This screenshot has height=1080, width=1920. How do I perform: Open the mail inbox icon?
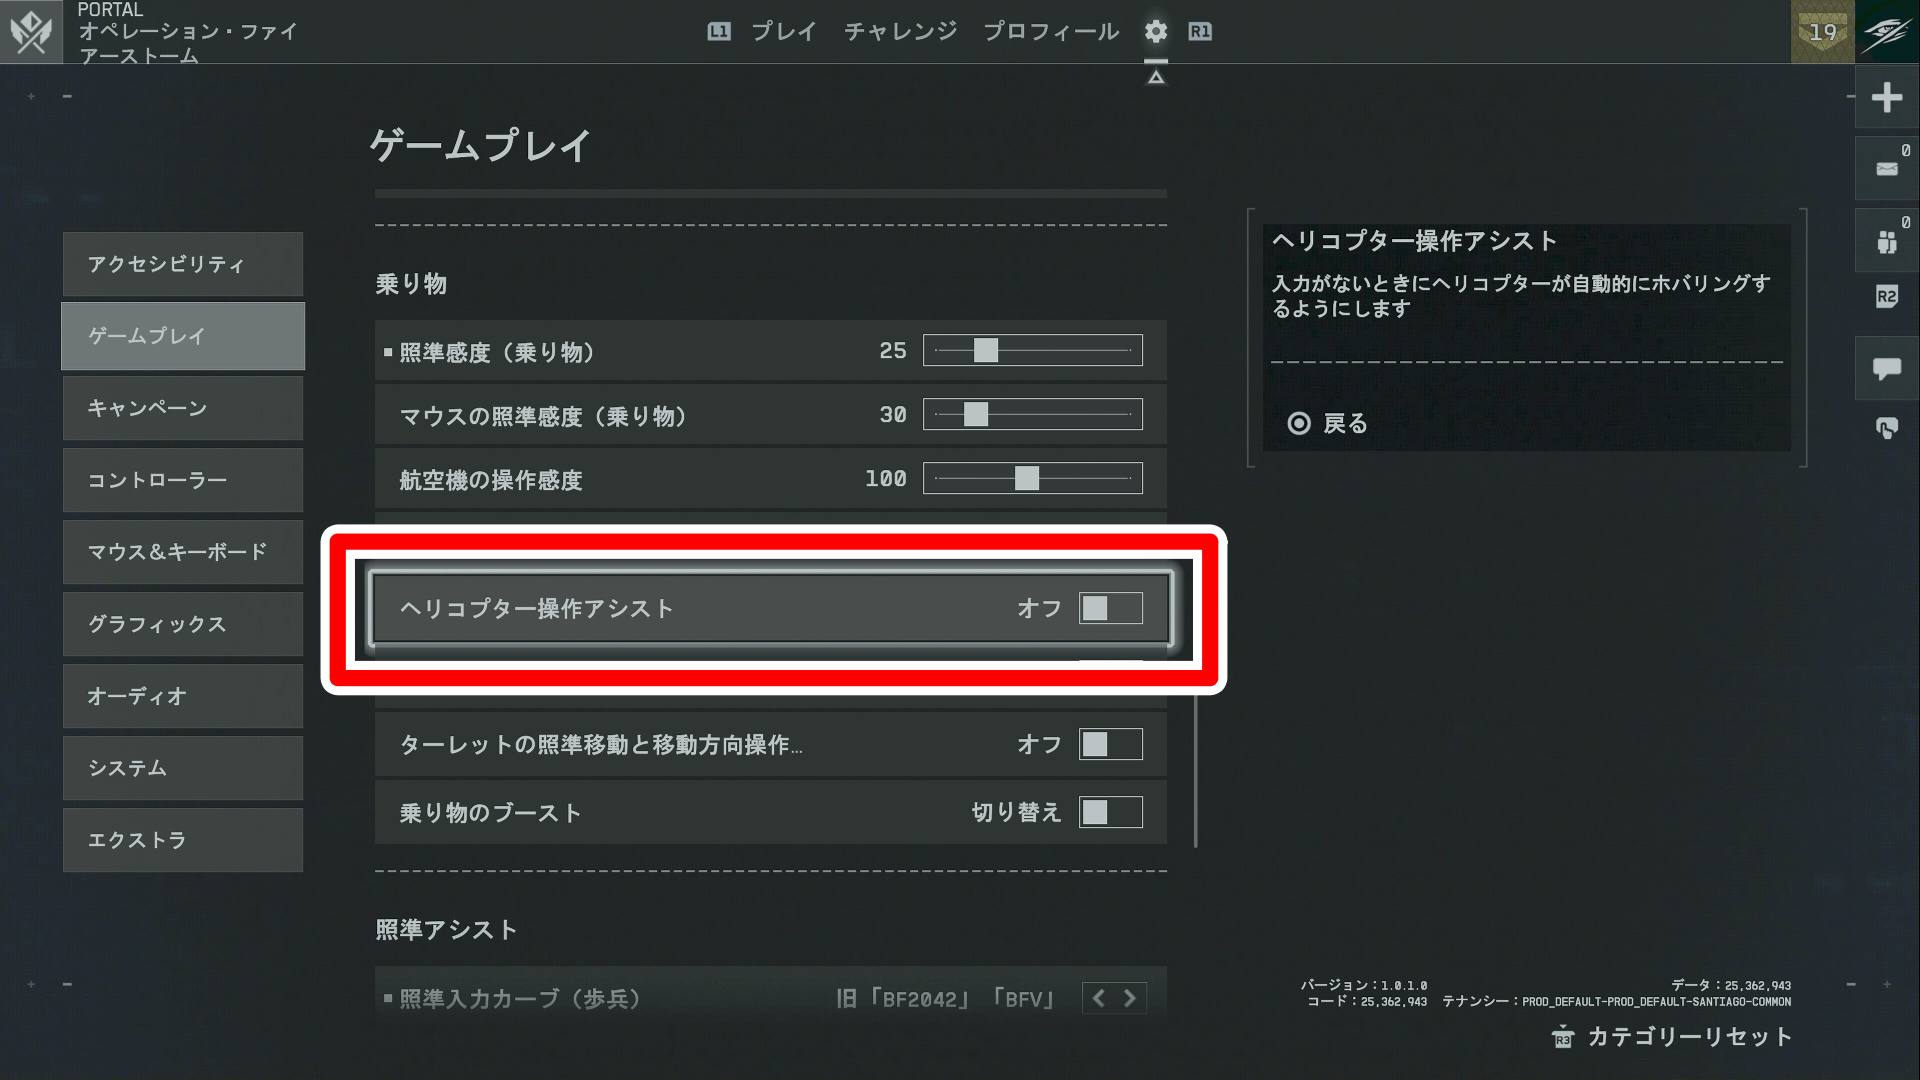coord(1886,169)
